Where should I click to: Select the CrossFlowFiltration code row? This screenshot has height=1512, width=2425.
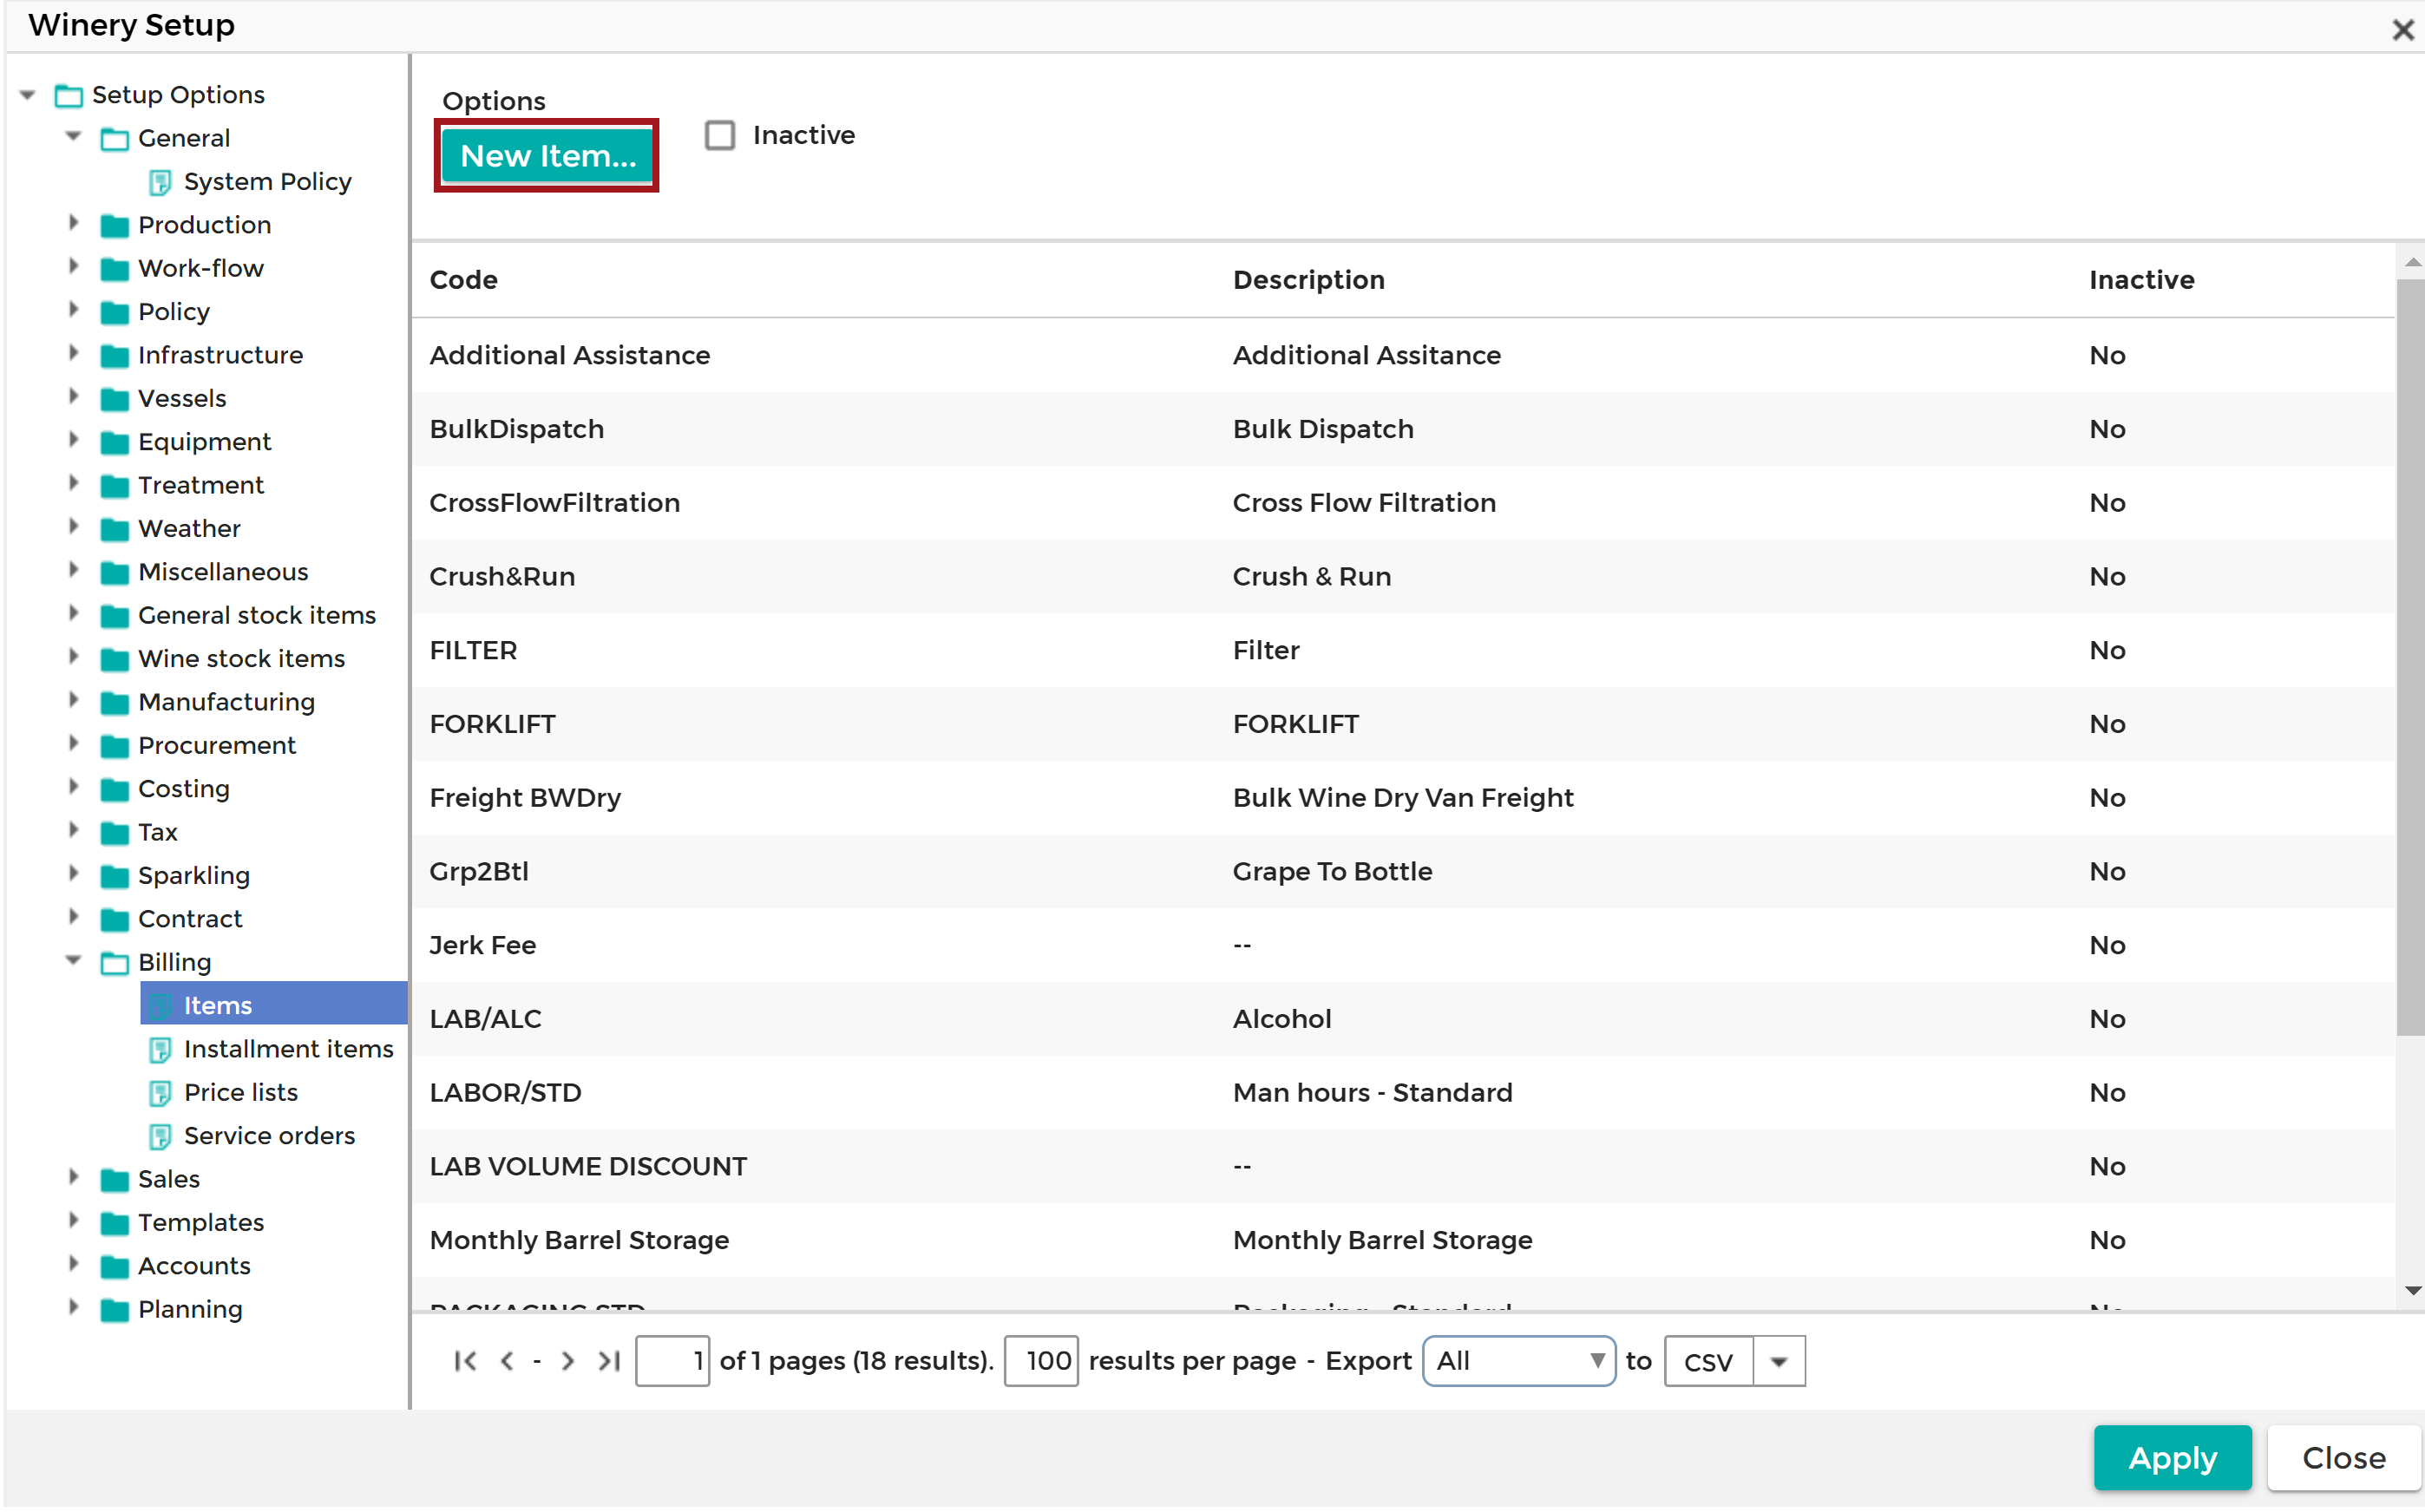coord(1403,503)
